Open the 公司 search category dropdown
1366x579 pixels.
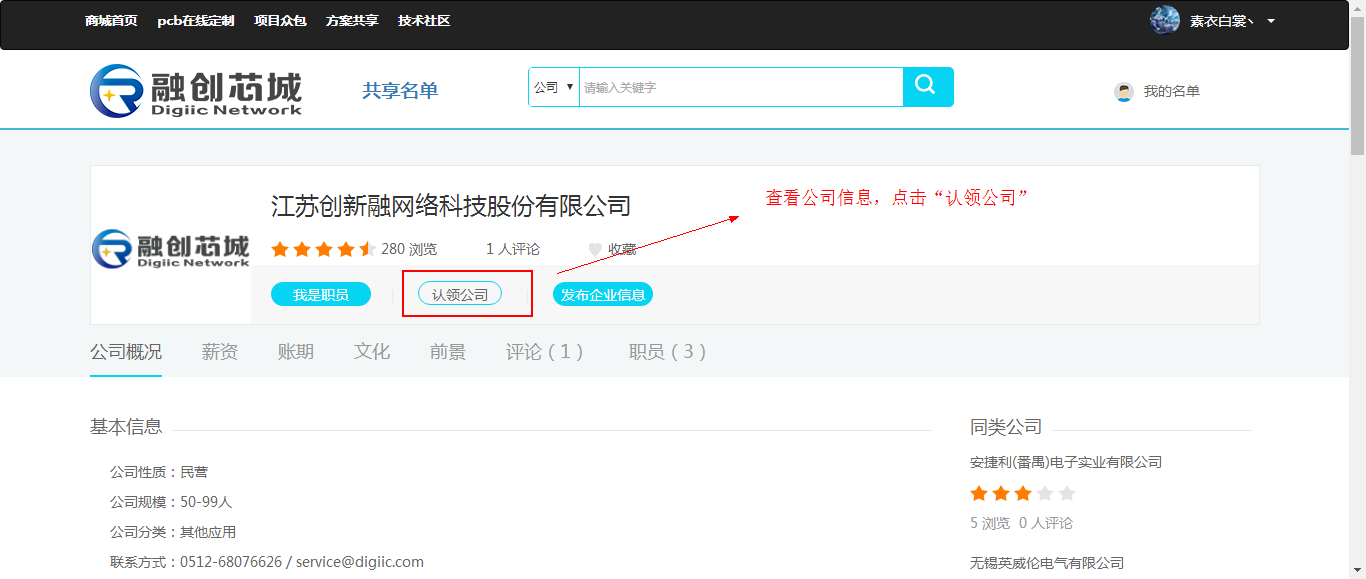[x=554, y=87]
